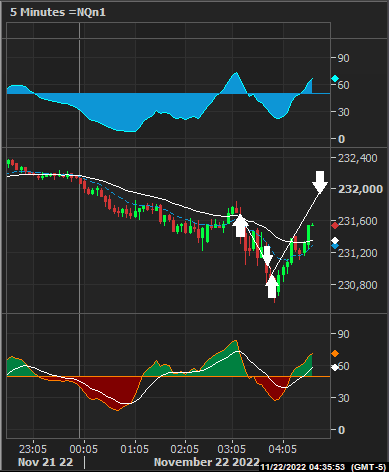Click the 'Nov 21 22' date label
Screen dimensions: 389x472
45,462
